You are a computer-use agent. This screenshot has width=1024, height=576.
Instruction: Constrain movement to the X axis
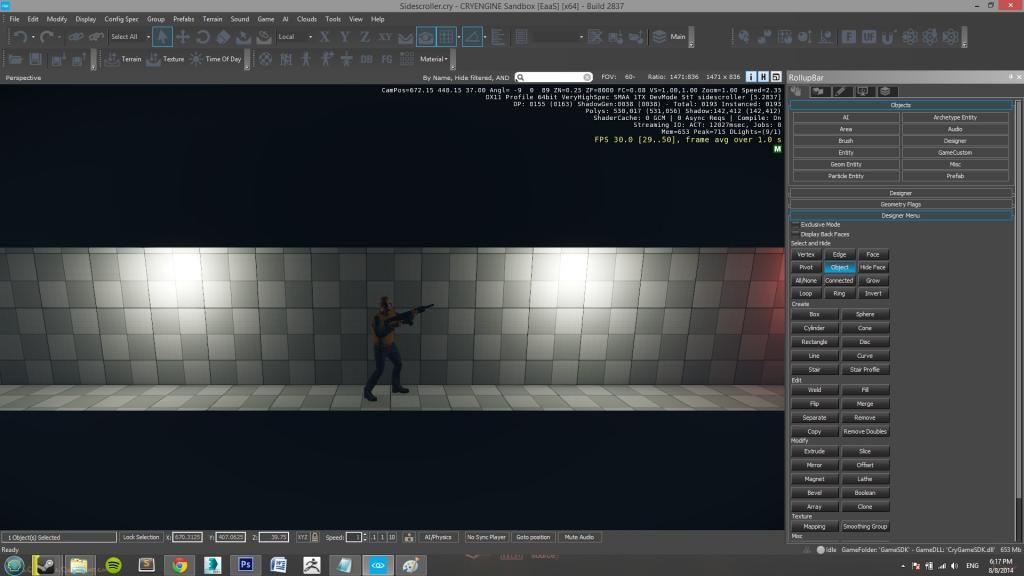(x=324, y=37)
